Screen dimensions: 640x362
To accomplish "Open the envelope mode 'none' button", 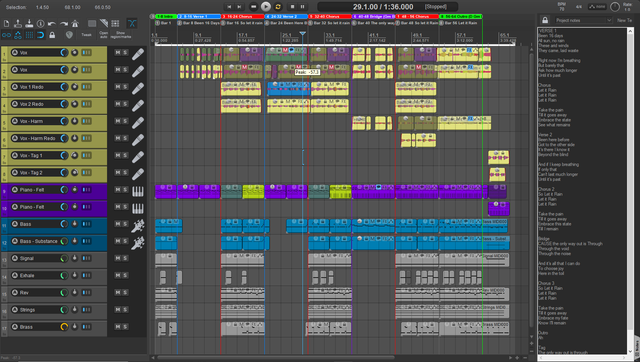I will point(597,7).
